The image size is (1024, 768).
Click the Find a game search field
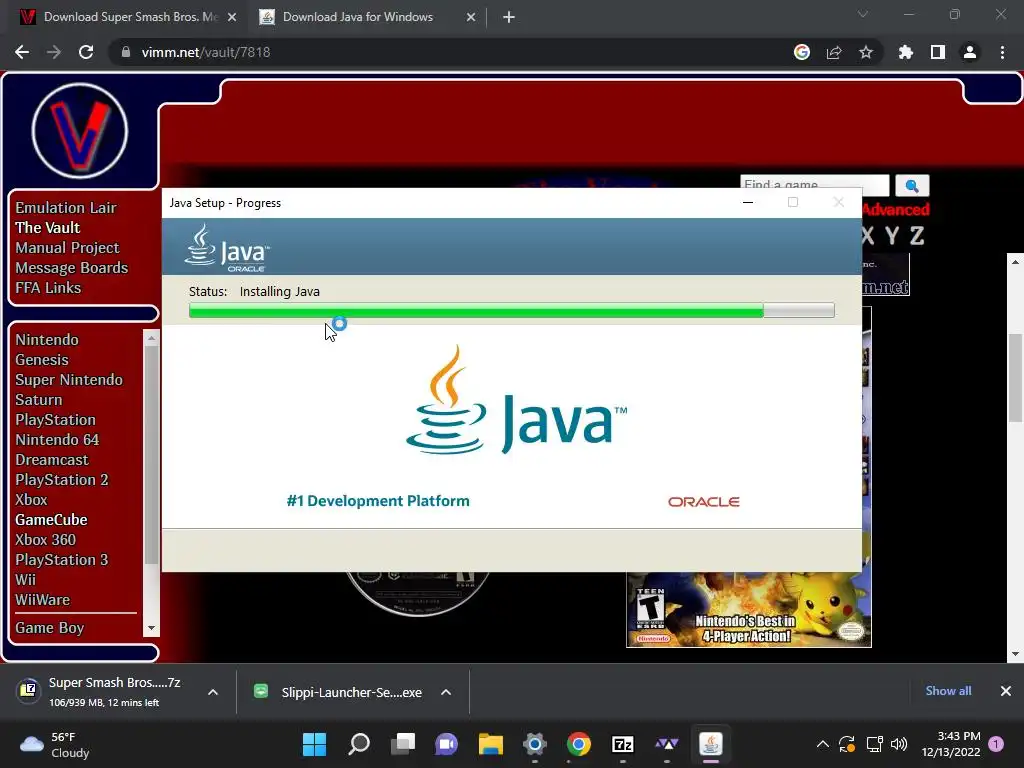(814, 185)
